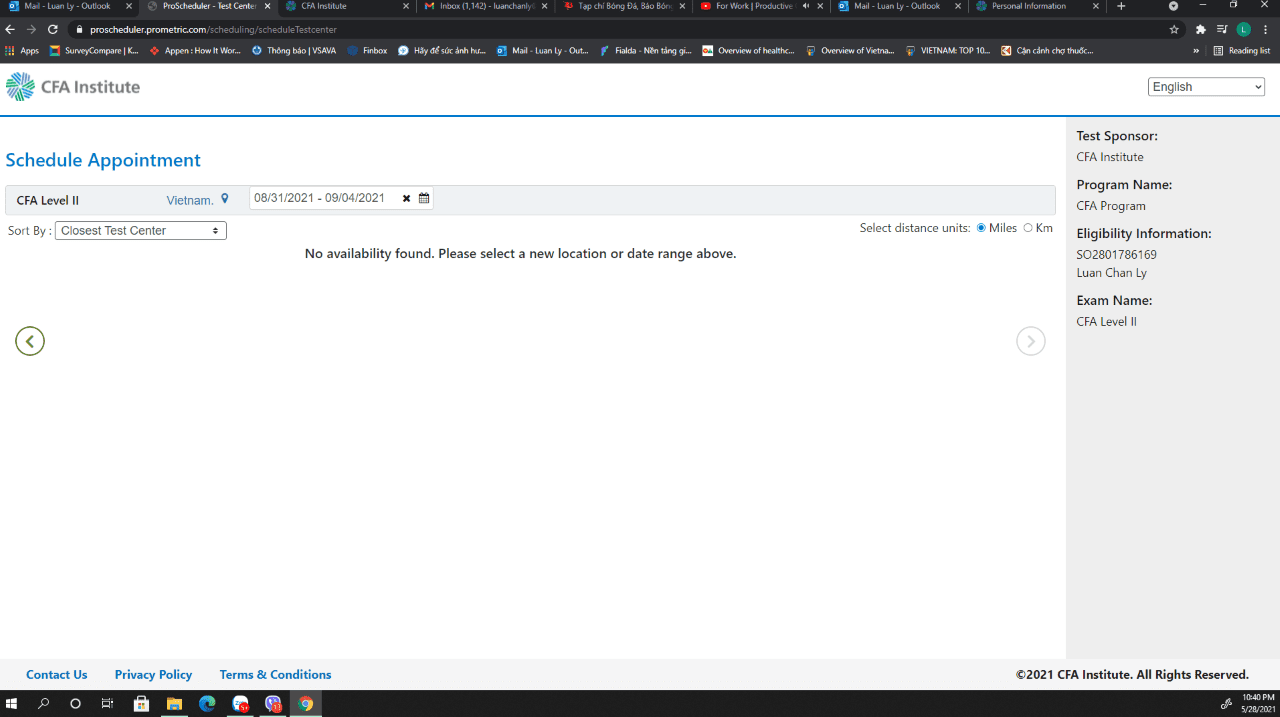Reload the ProScheduler page

pyautogui.click(x=53, y=29)
